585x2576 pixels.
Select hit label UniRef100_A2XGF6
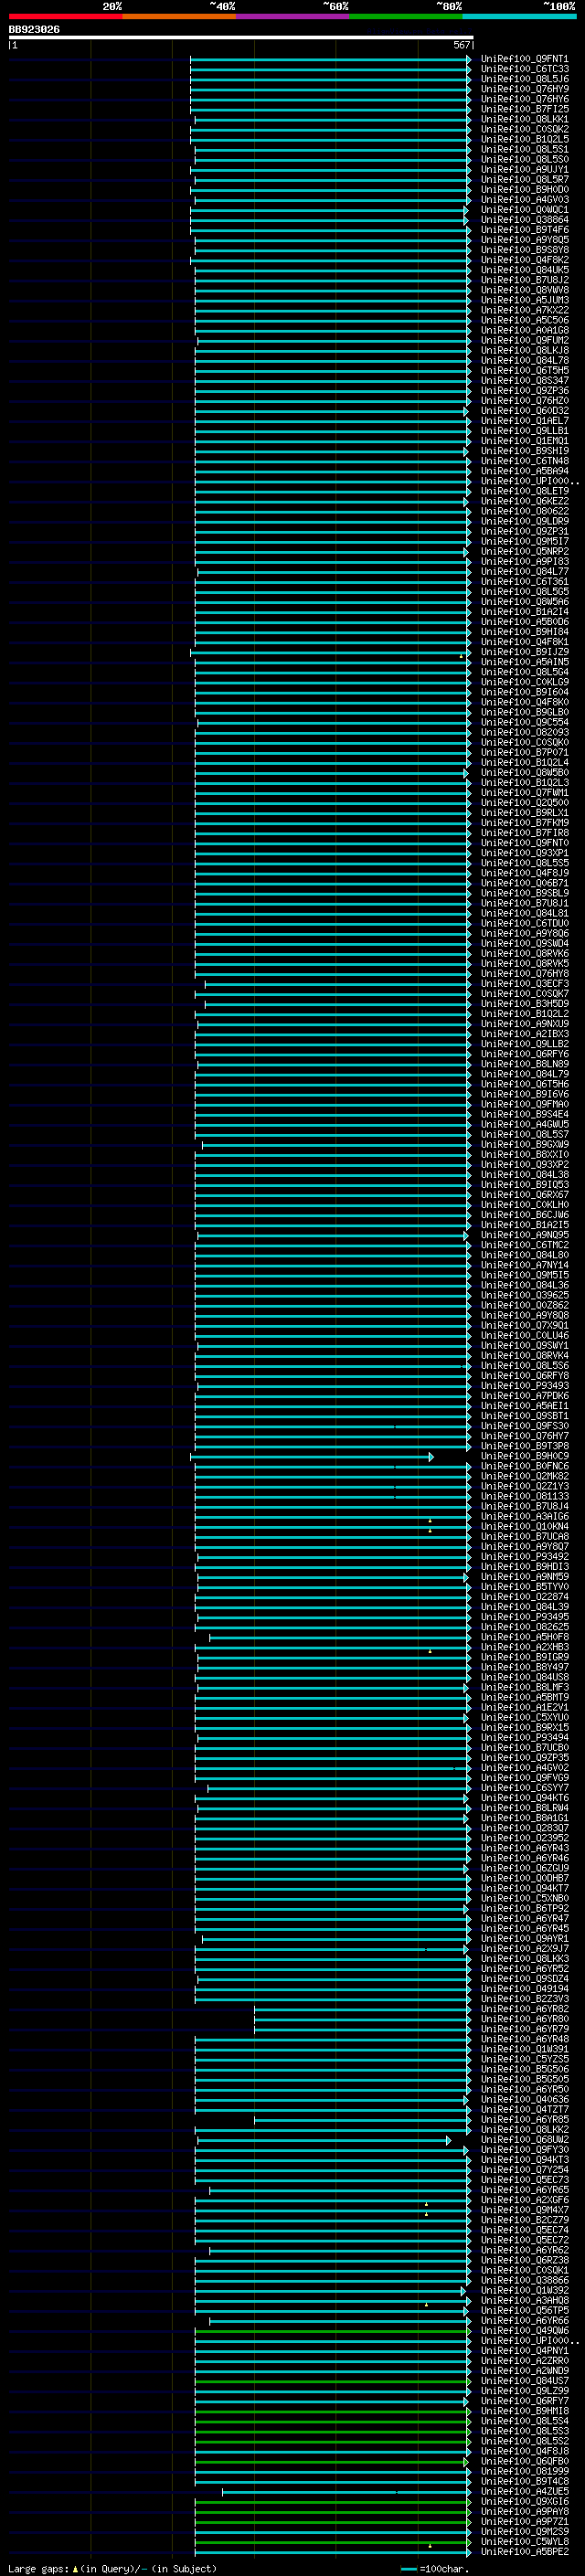(x=524, y=2200)
